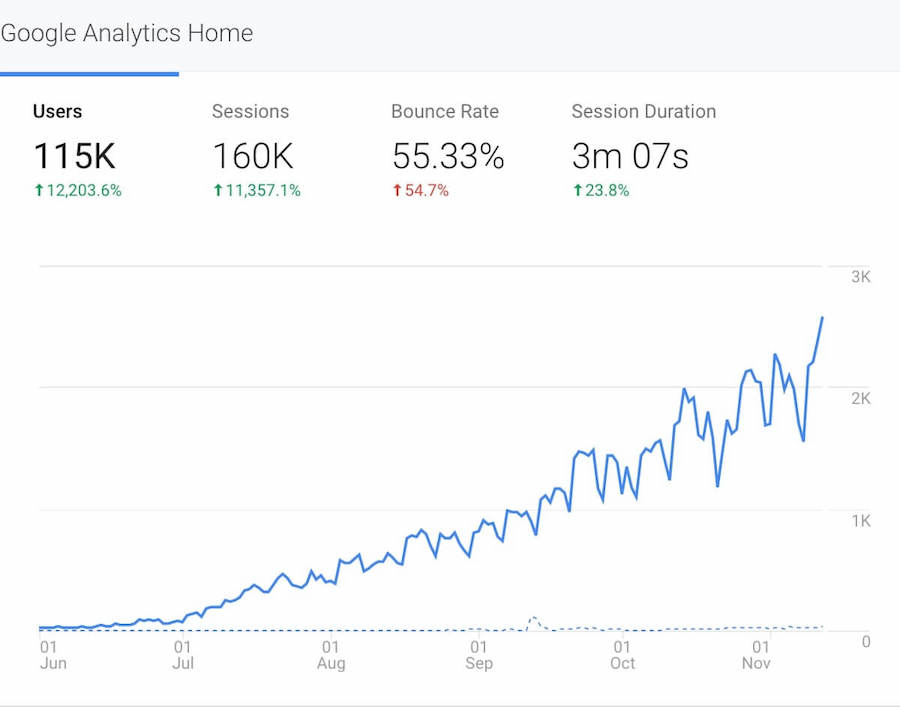Select the Users metric tab
The image size is (900, 707).
click(x=58, y=112)
